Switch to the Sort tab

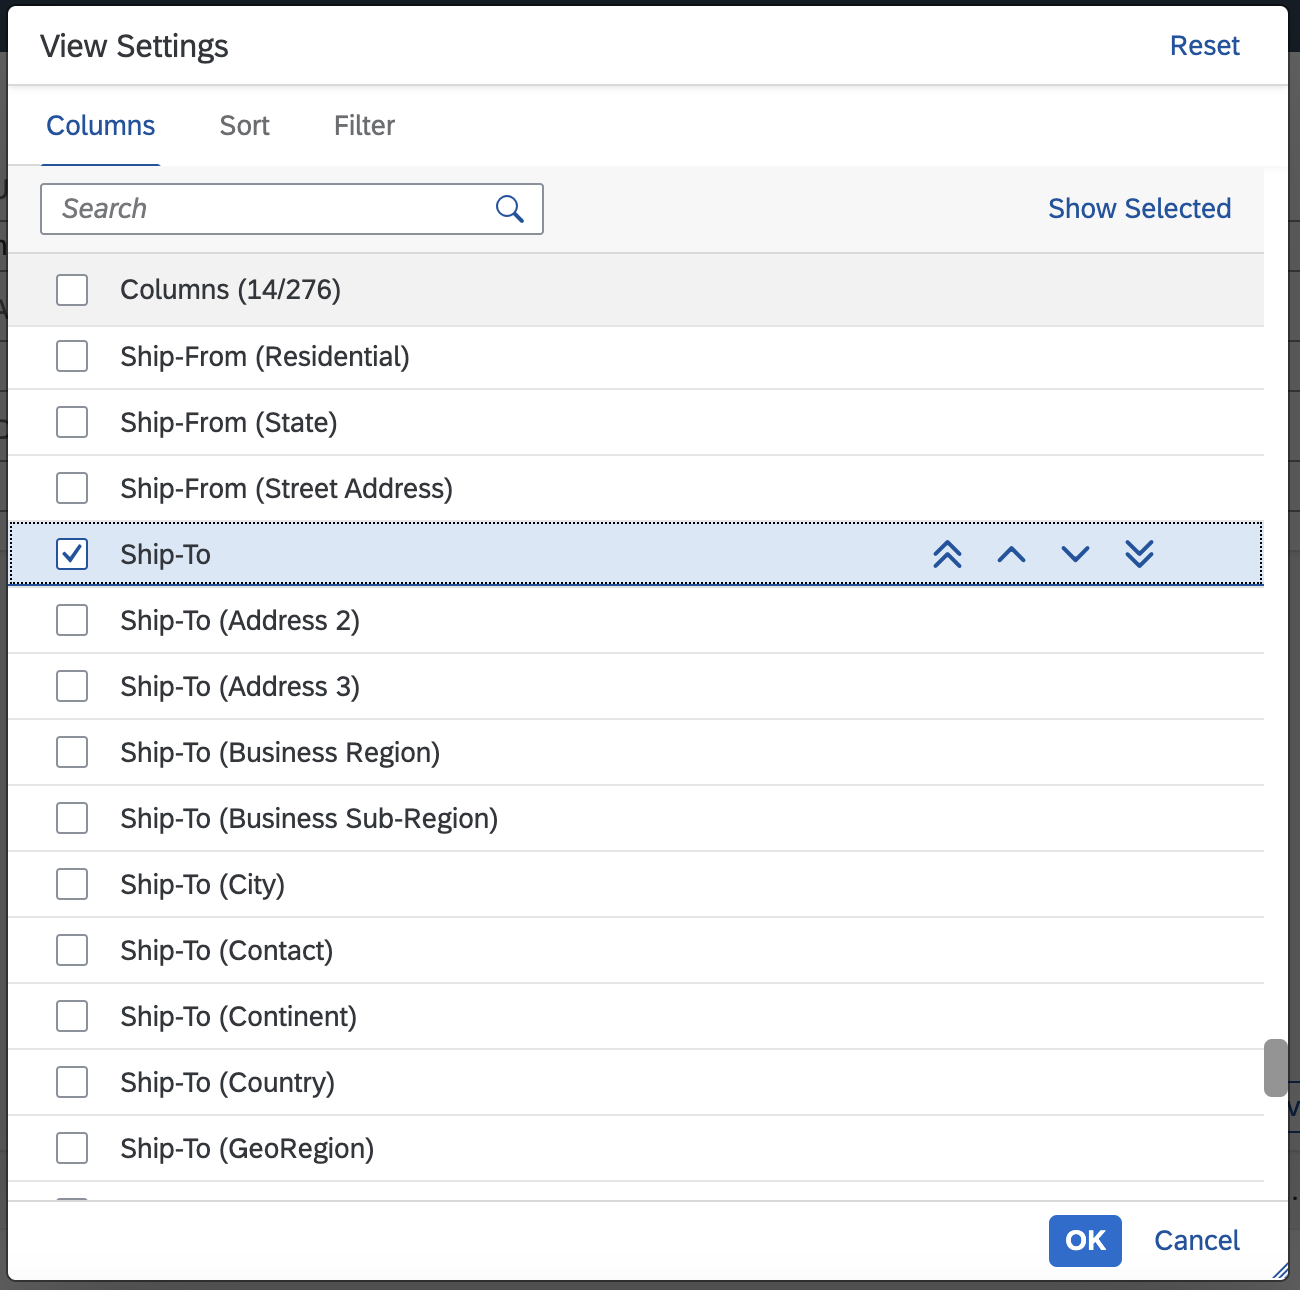245,126
